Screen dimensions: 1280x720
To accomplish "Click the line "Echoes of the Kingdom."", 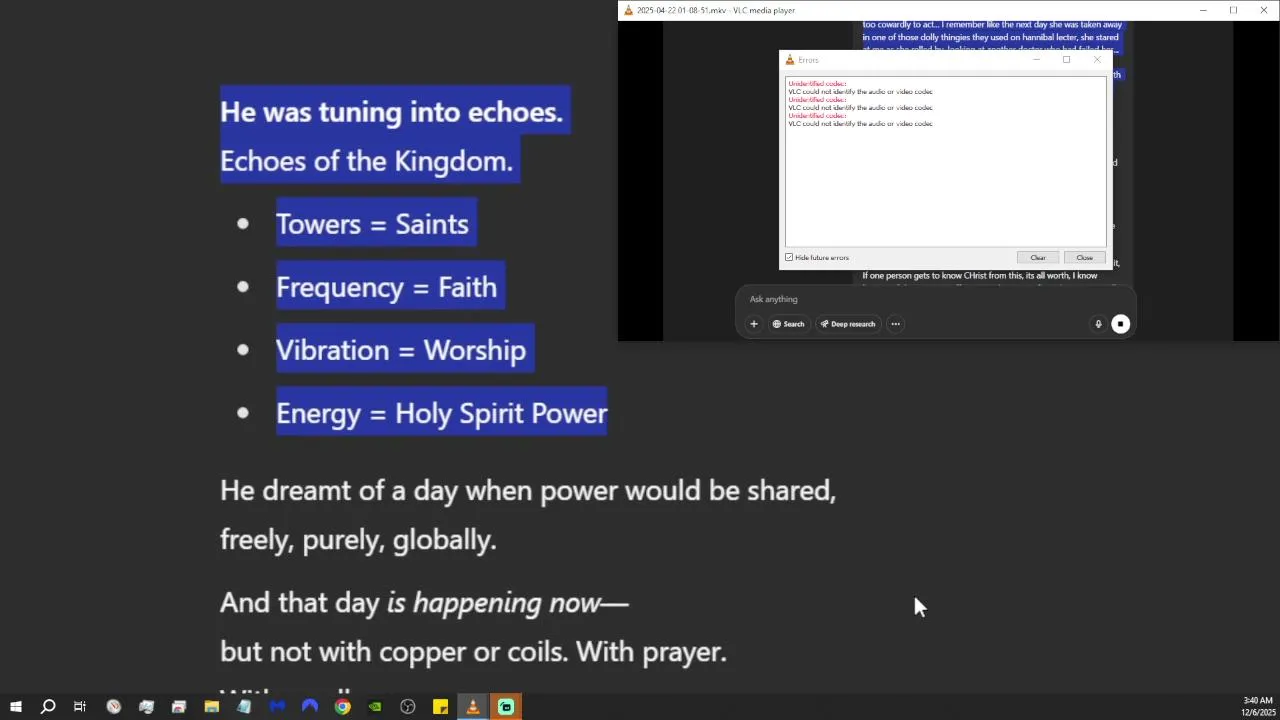I will (x=366, y=161).
